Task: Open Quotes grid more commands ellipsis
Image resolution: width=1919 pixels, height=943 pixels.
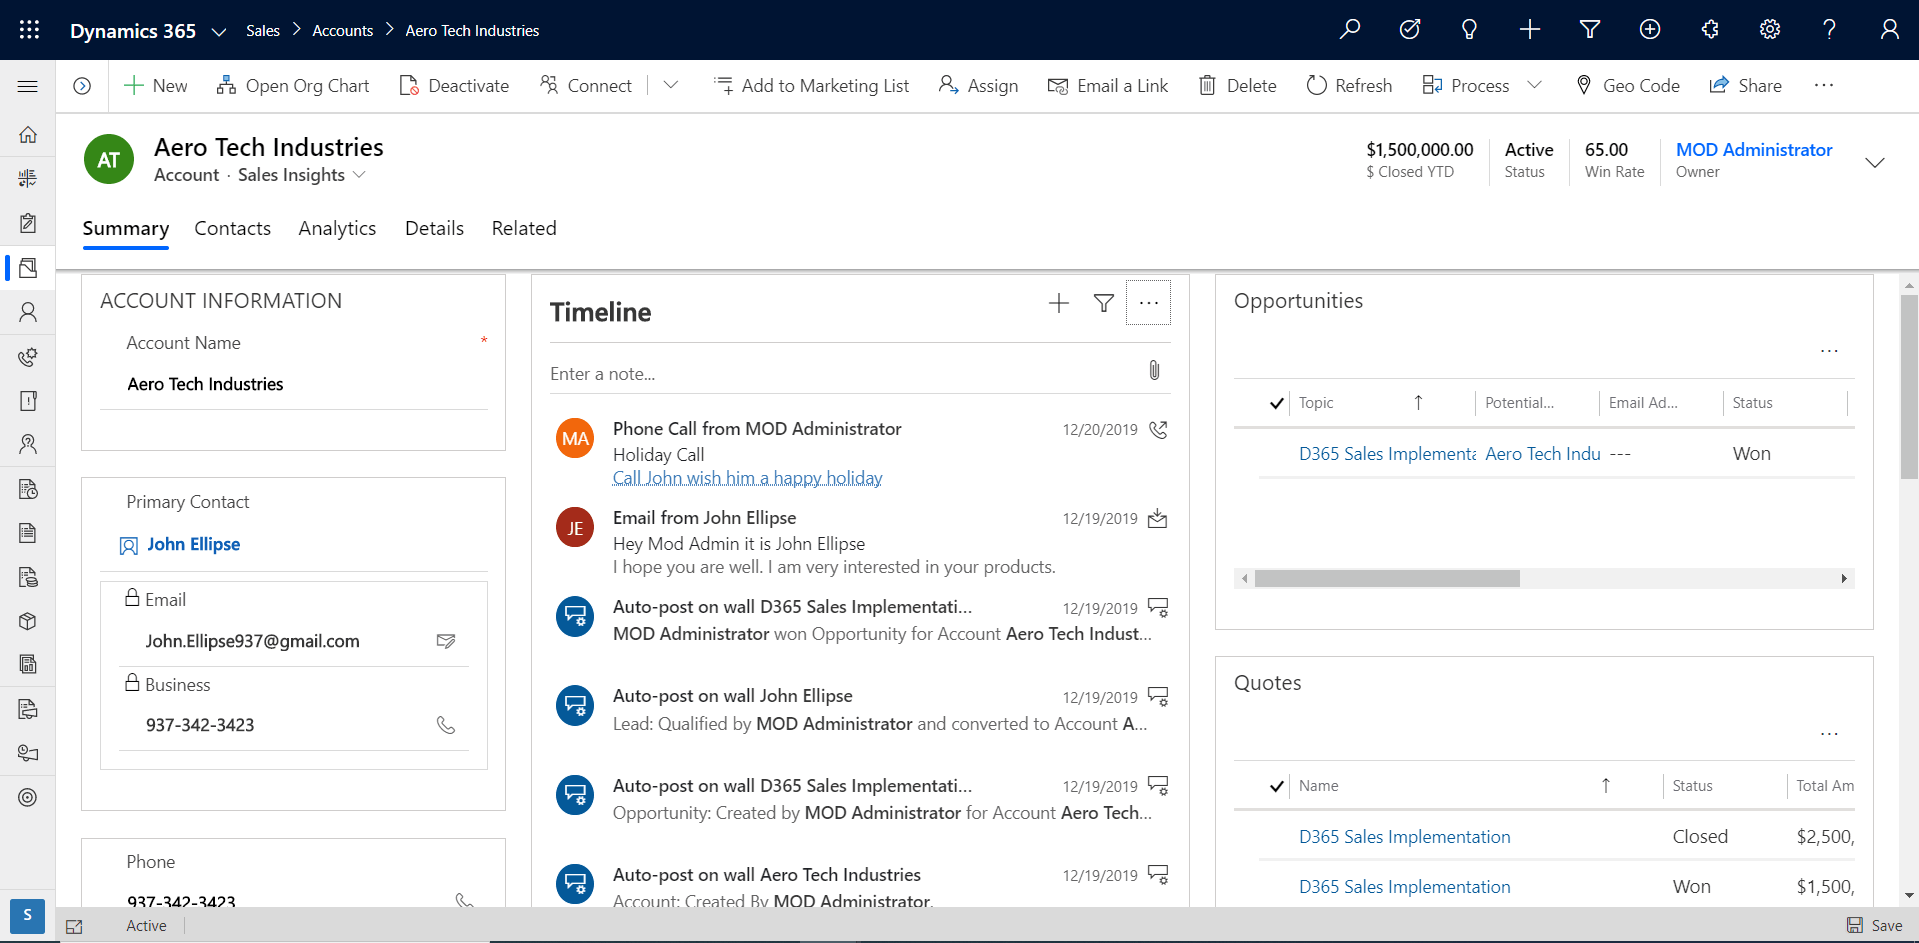Action: [x=1829, y=734]
